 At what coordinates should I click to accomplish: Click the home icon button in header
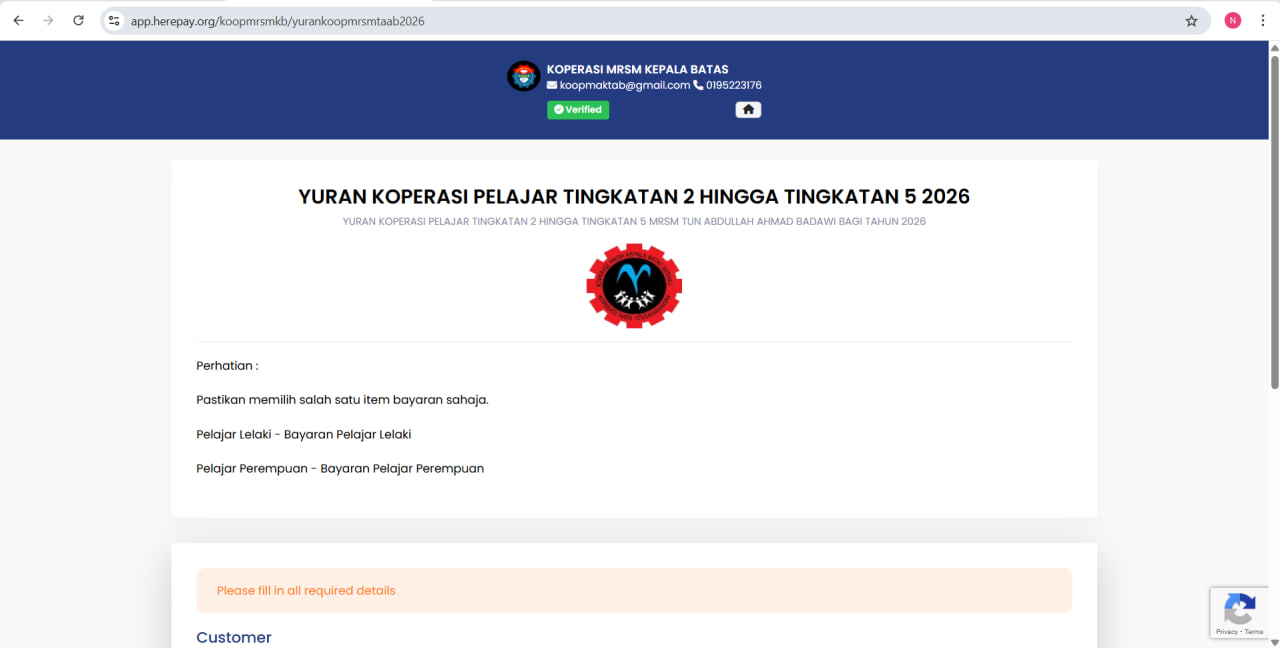click(748, 110)
